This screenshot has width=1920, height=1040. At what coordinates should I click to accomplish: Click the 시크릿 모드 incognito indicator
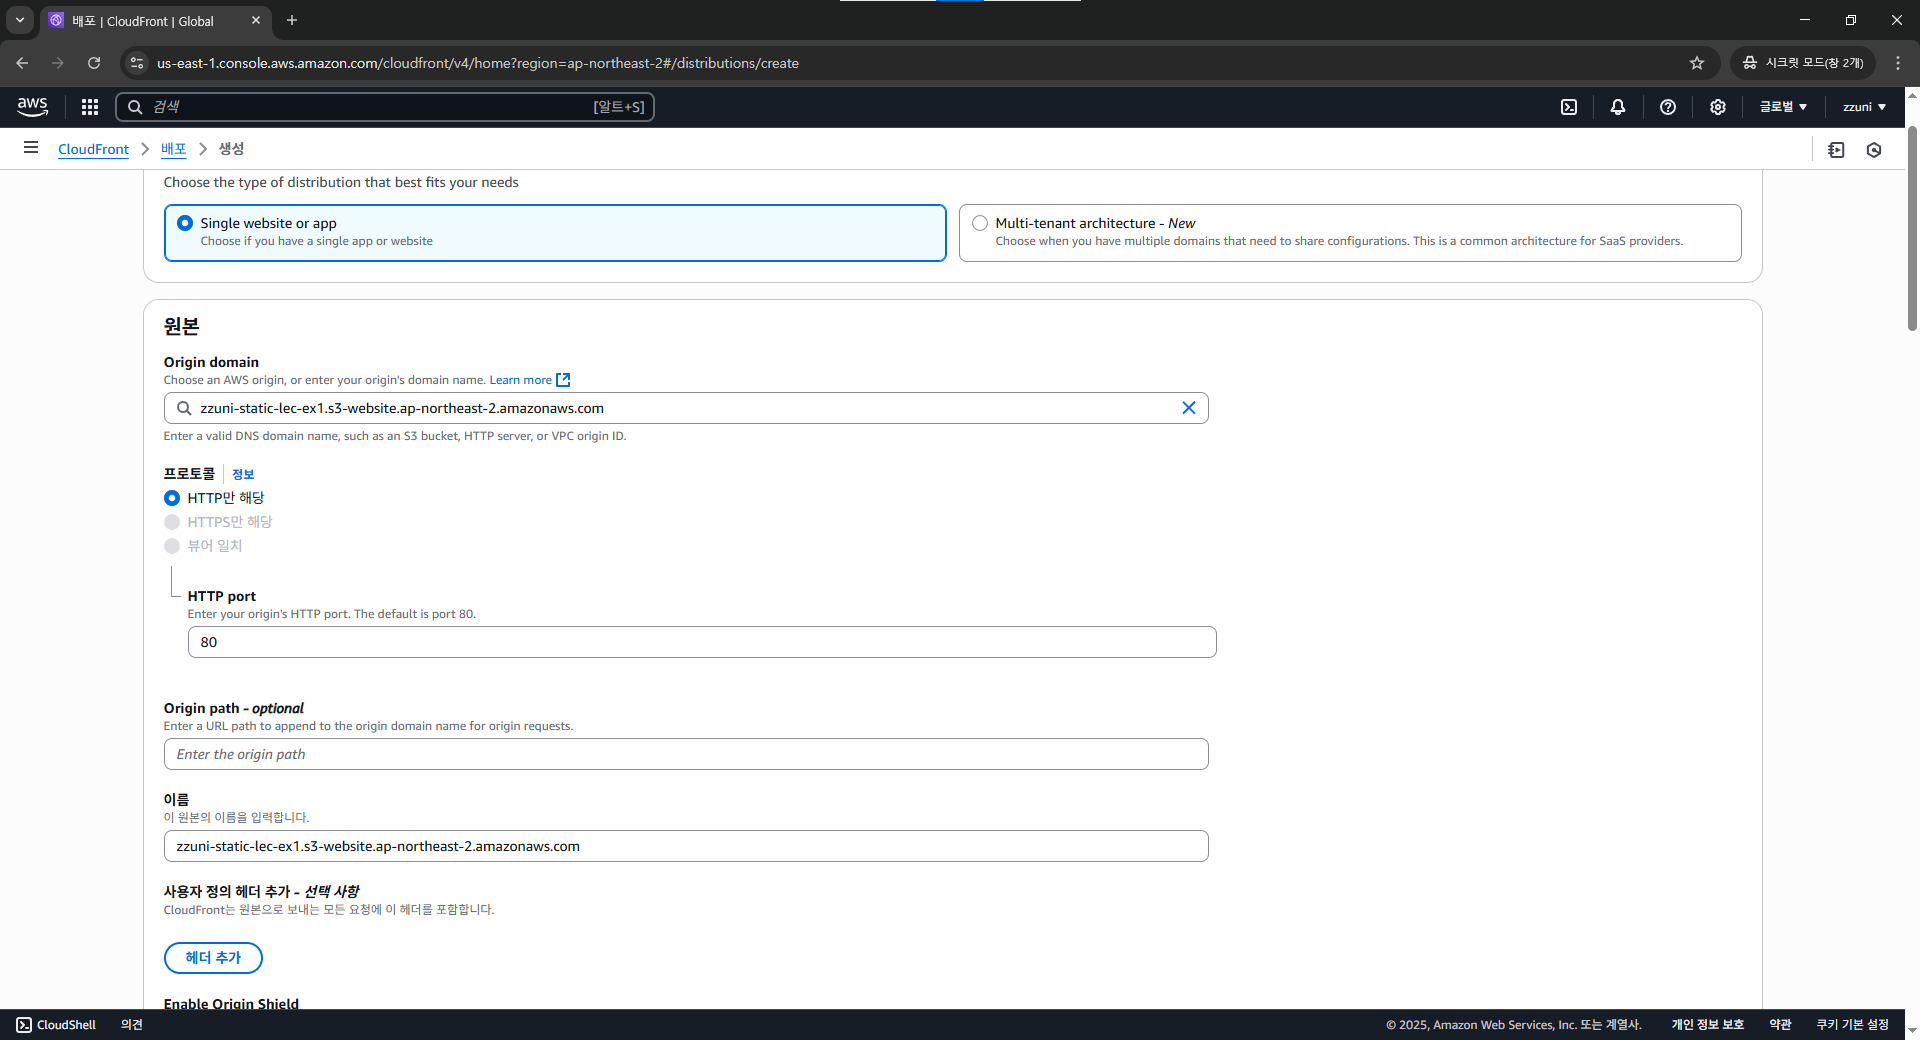pyautogui.click(x=1803, y=63)
